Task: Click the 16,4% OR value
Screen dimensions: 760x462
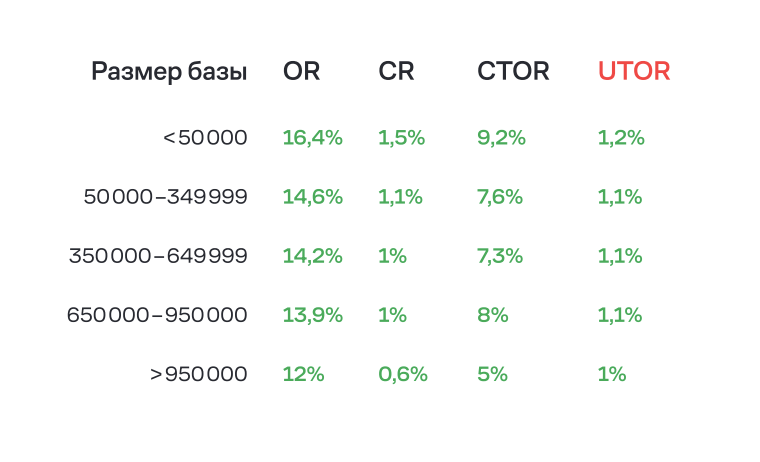Action: [312, 138]
